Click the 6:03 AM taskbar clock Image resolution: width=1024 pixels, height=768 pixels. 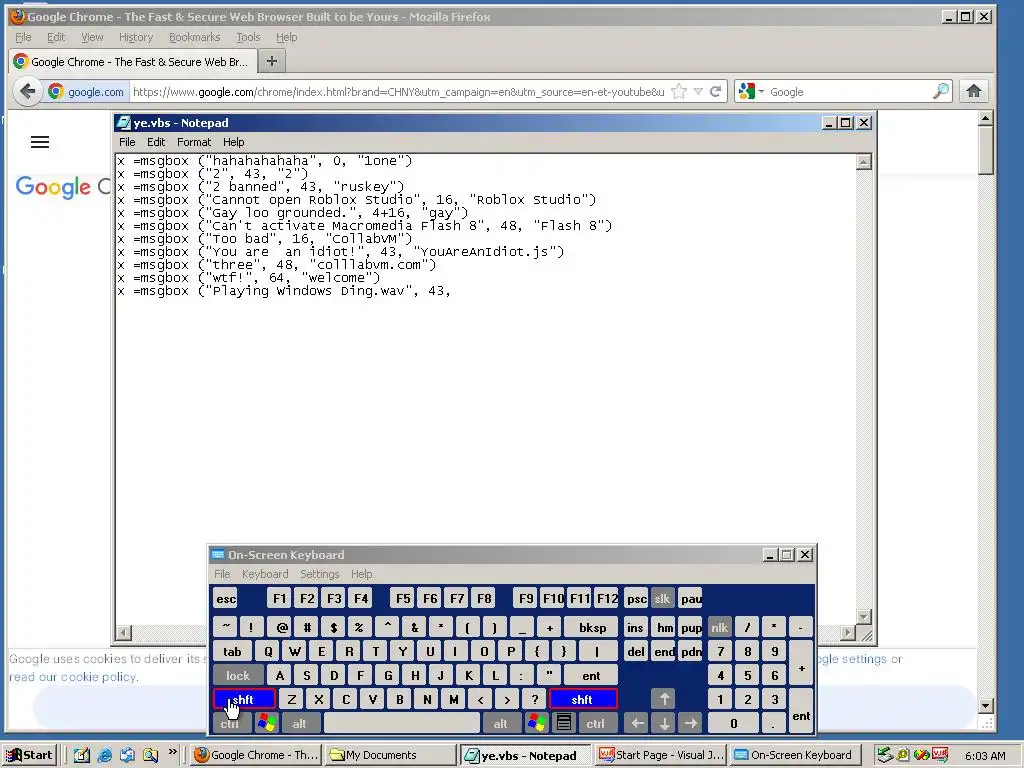(985, 756)
